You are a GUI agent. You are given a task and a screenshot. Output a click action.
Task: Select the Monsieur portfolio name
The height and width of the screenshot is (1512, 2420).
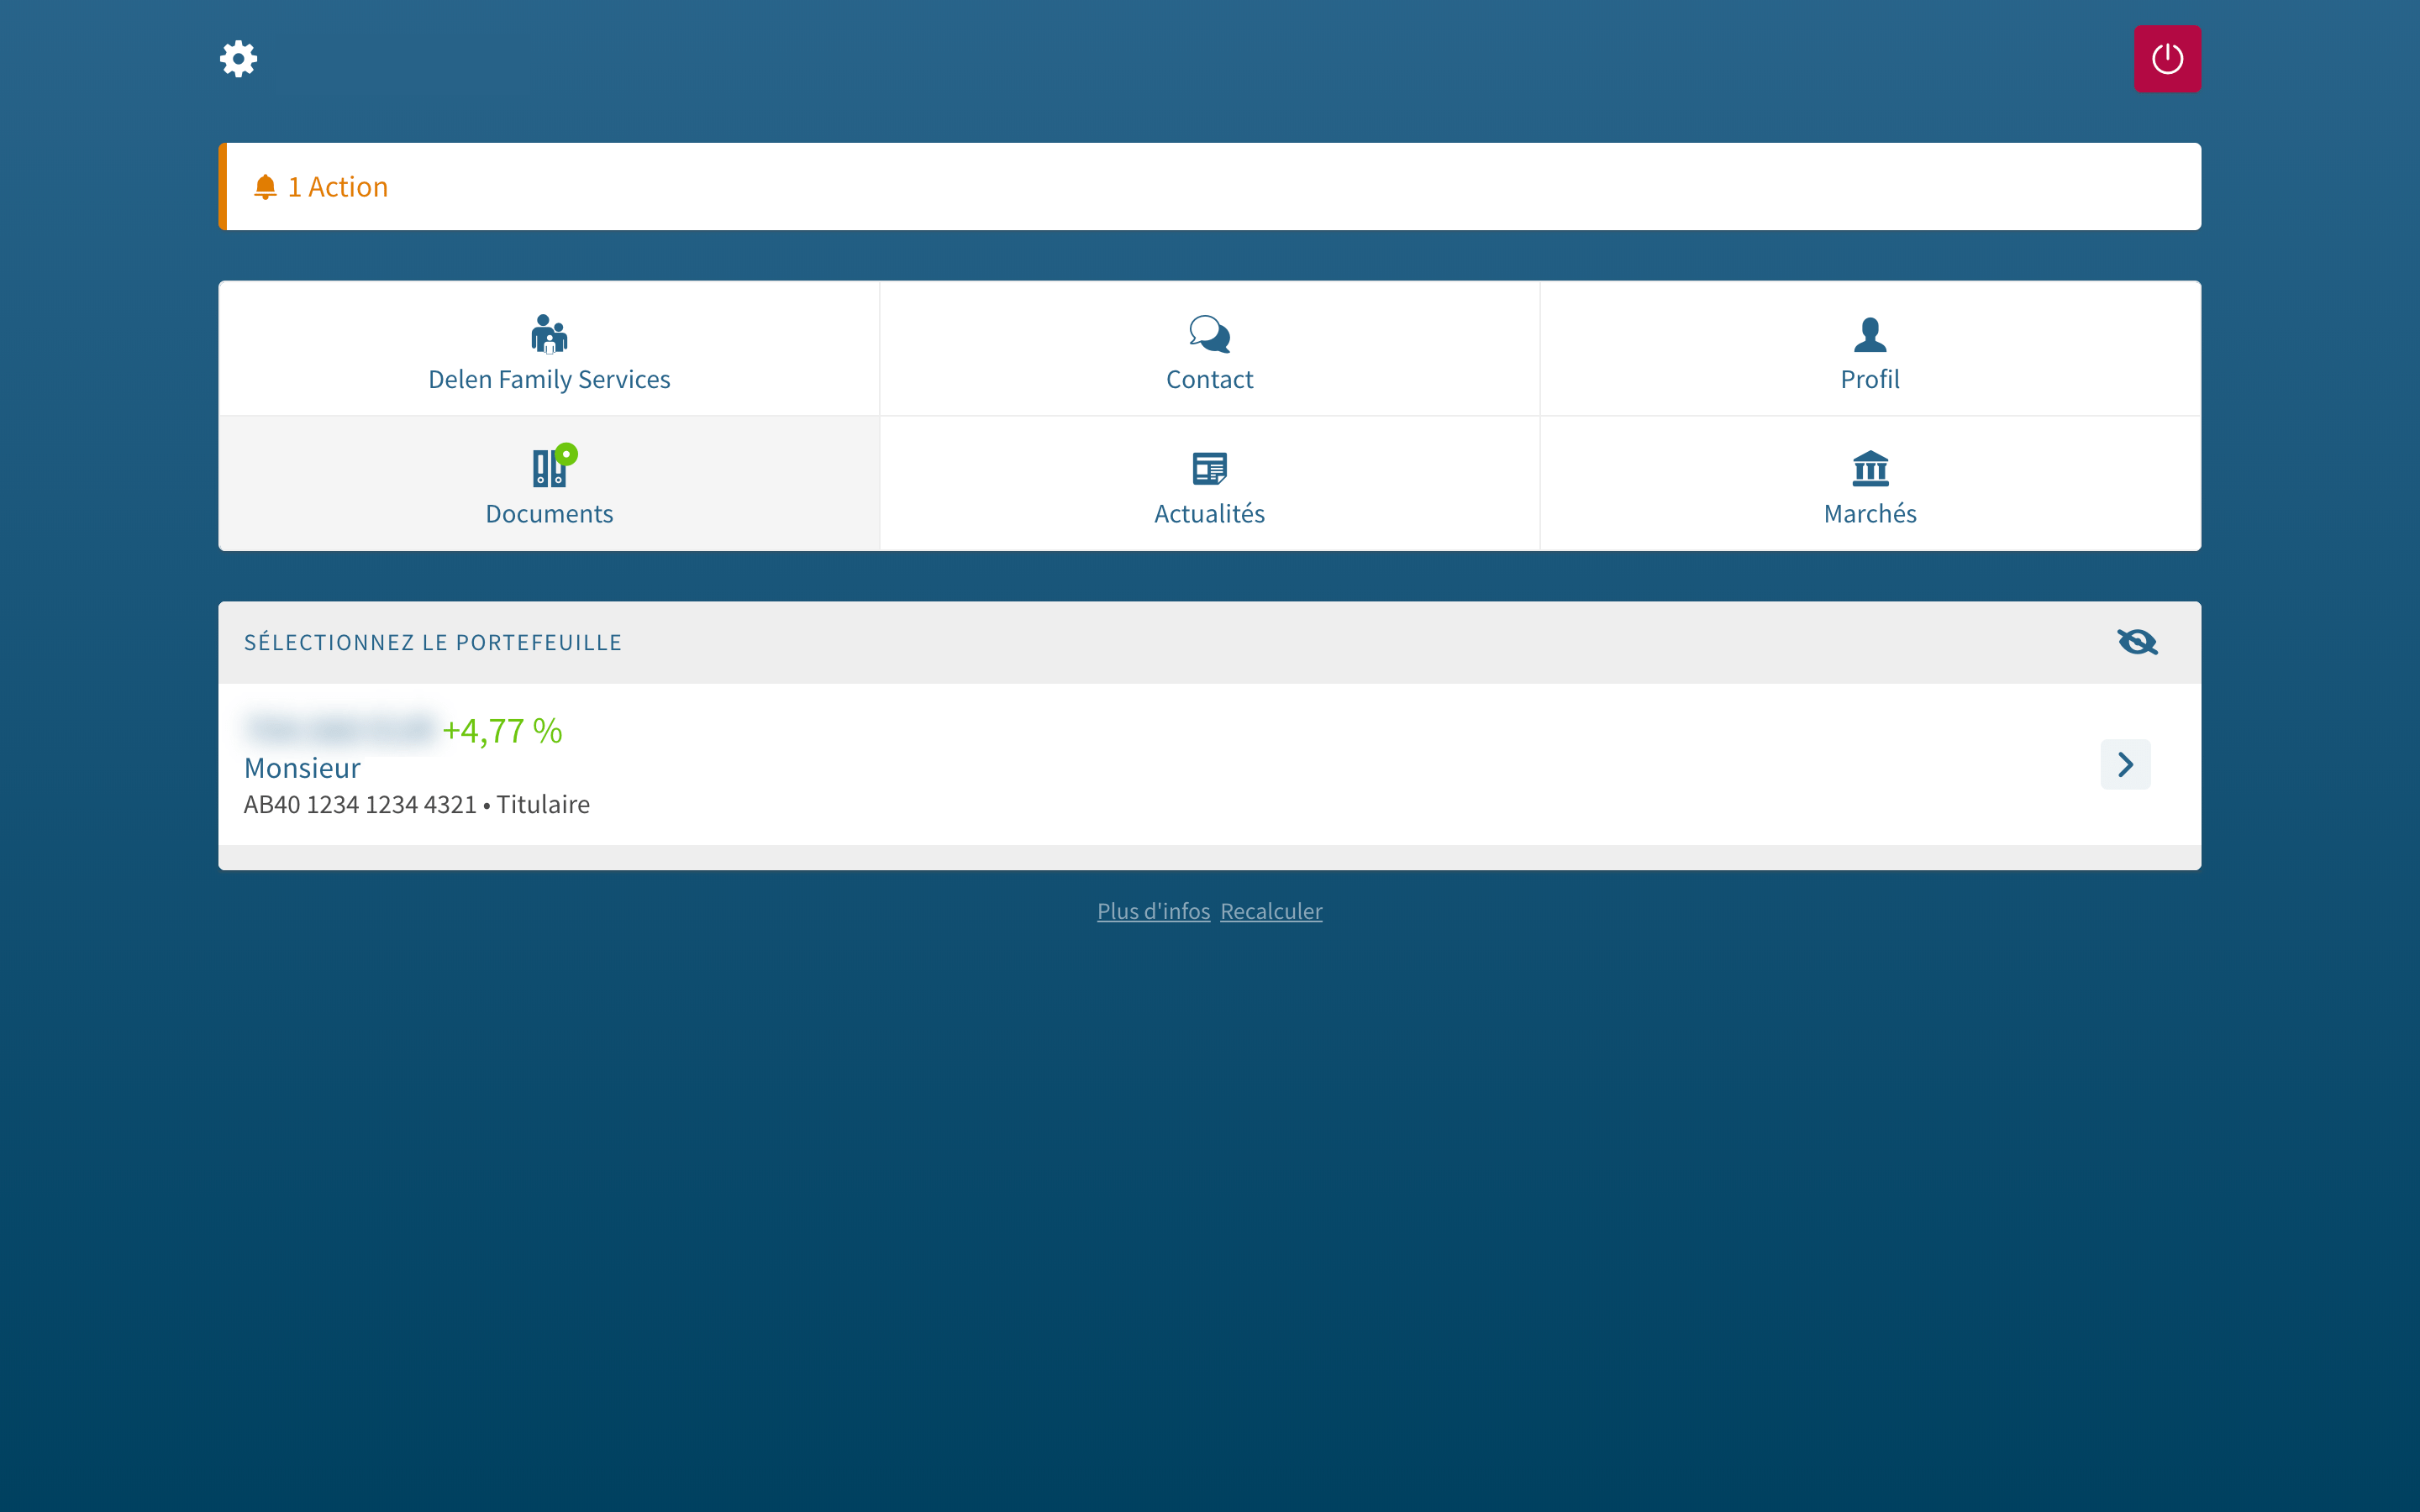(302, 768)
